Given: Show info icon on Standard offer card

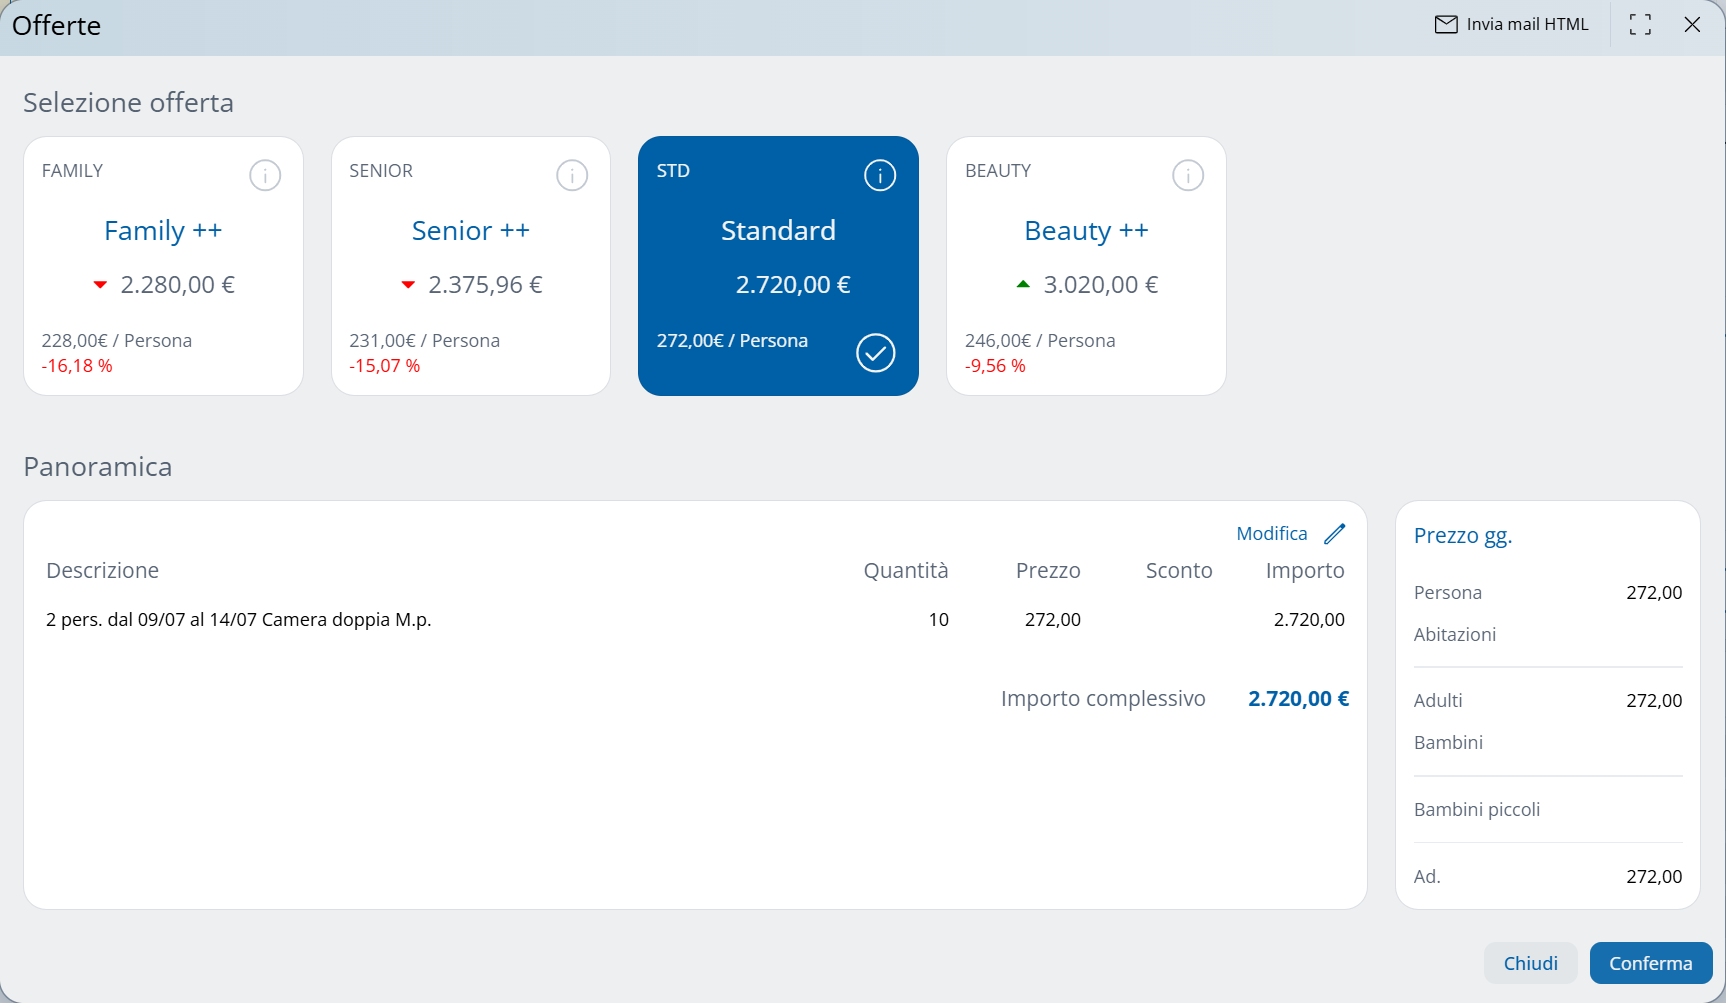Looking at the screenshot, I should tap(880, 176).
